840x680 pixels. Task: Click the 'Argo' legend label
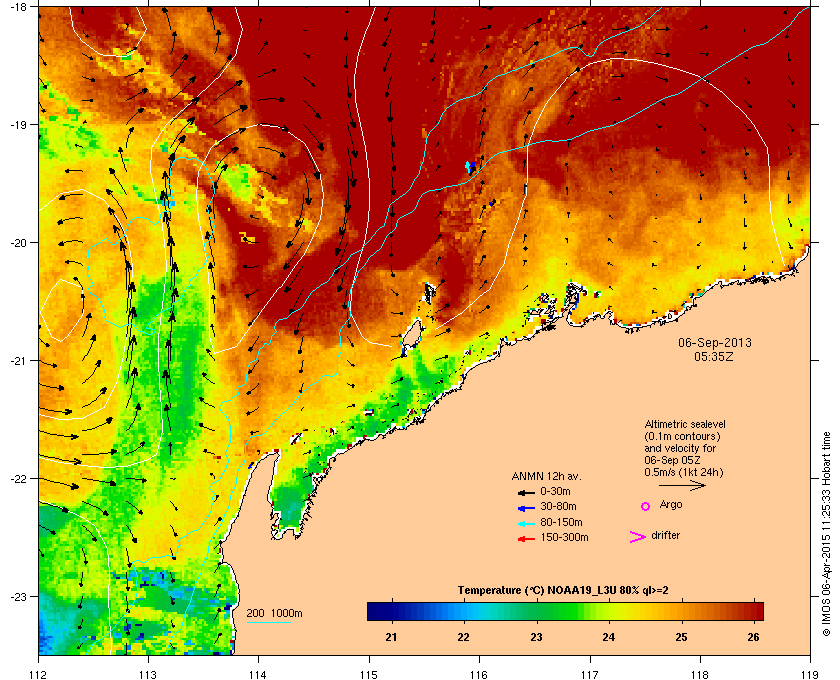(671, 505)
